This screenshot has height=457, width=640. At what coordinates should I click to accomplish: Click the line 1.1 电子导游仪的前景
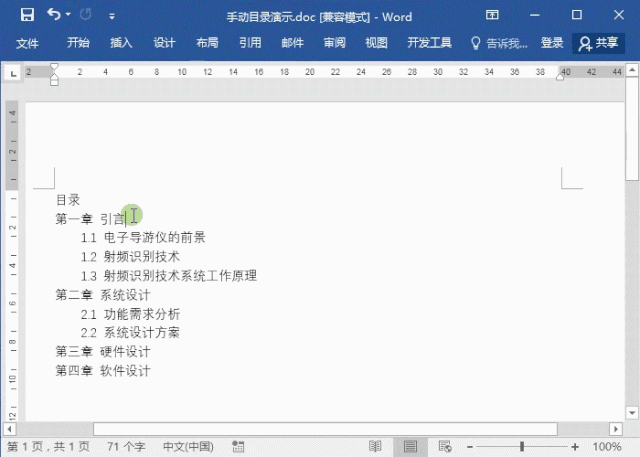[143, 237]
